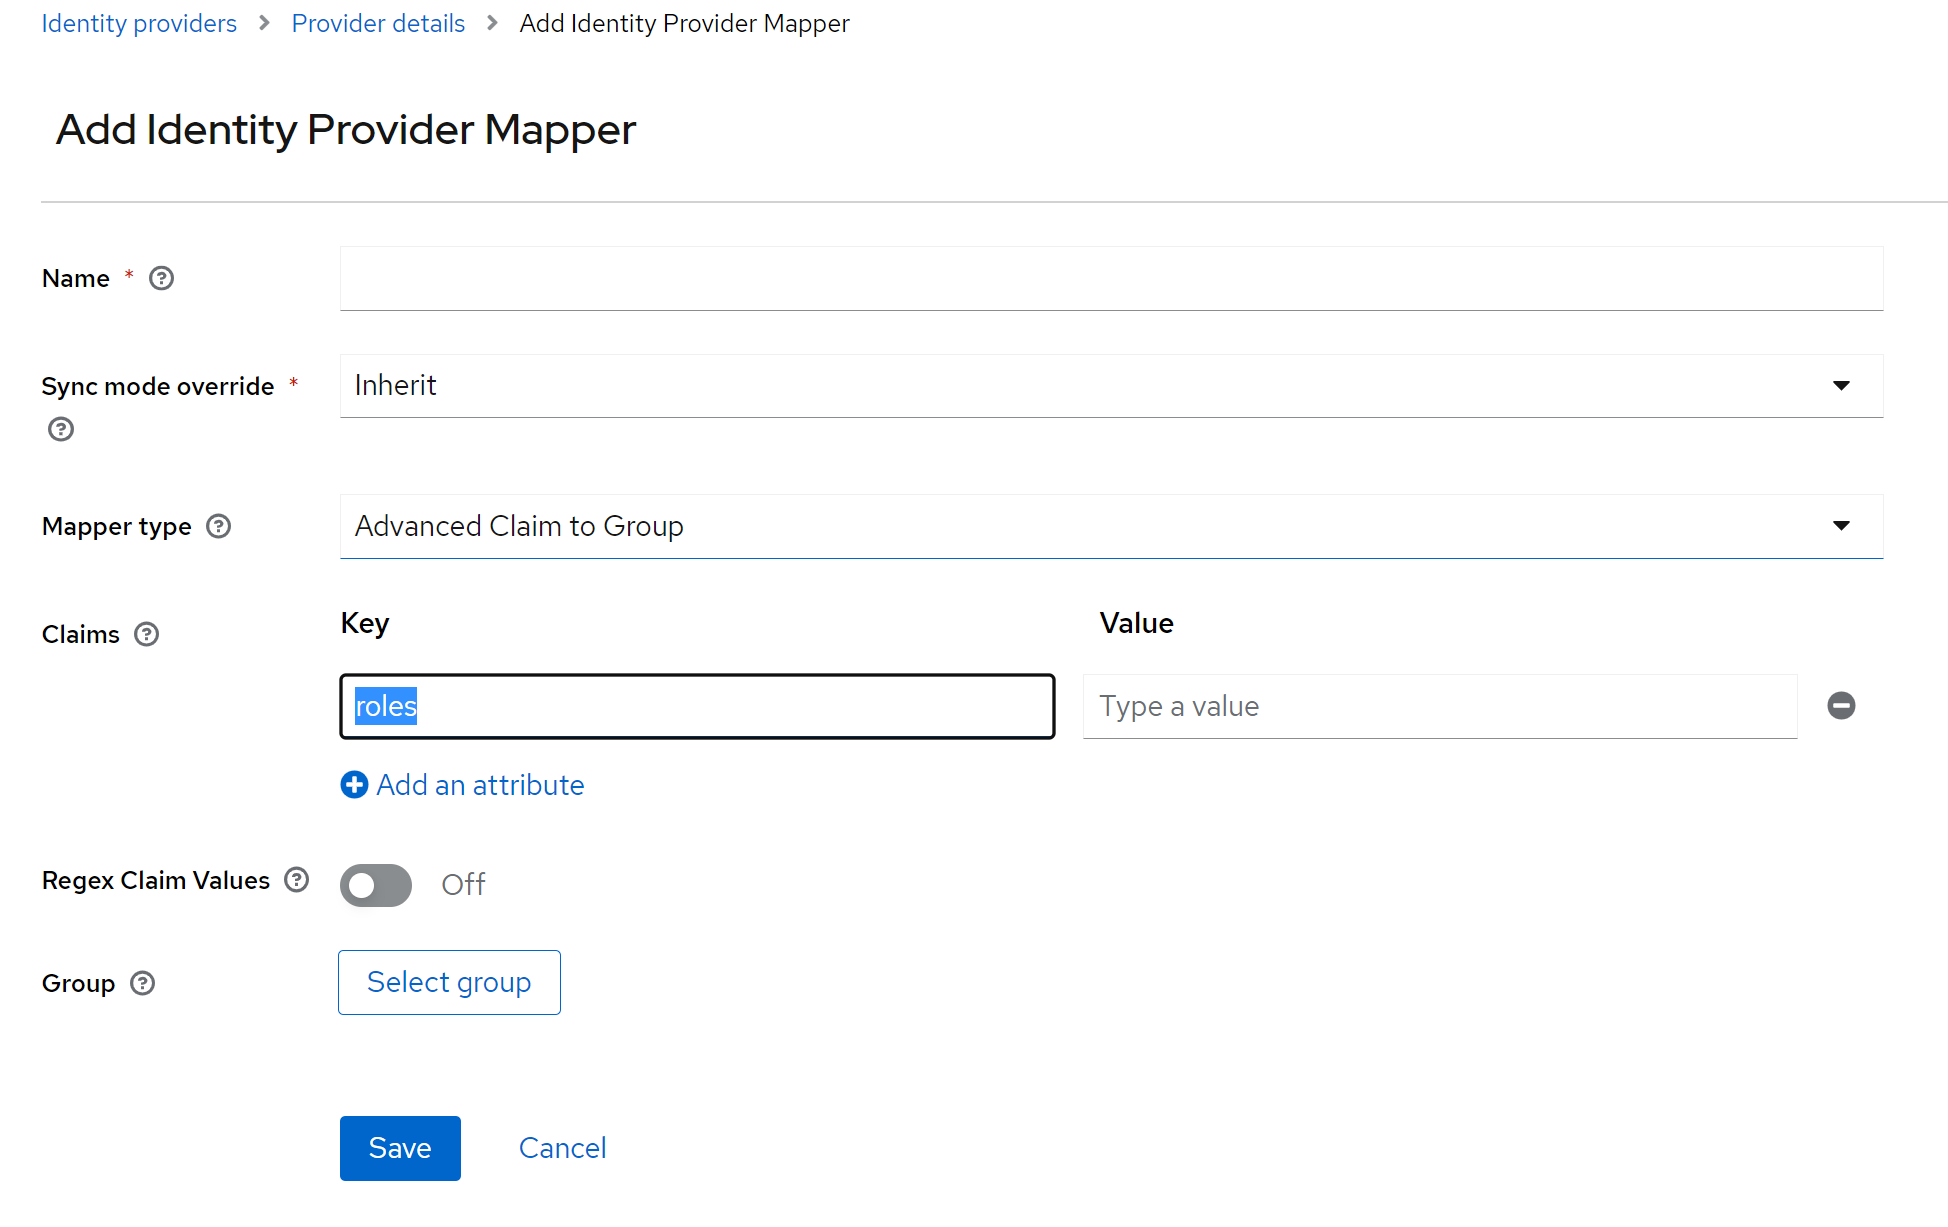Click the Inherit selection arrow

[1840, 386]
